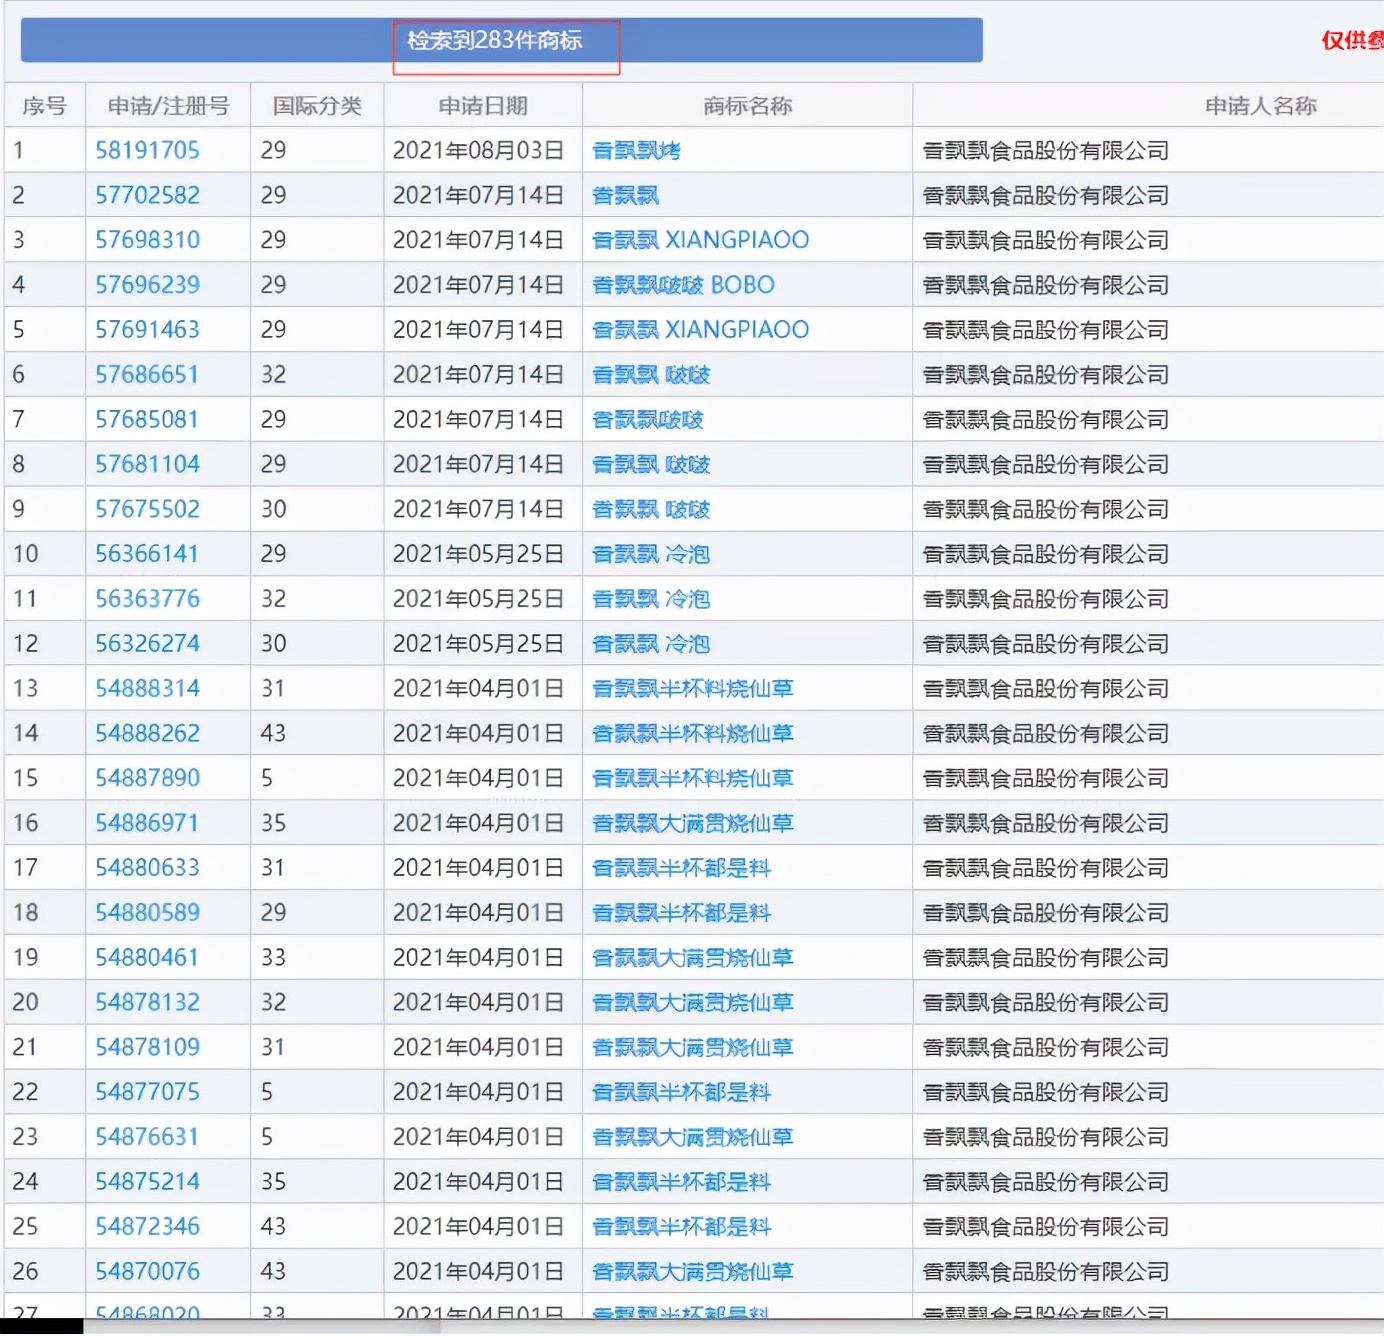
Task: Click the 检索到283件商标 results banner
Action: [495, 41]
